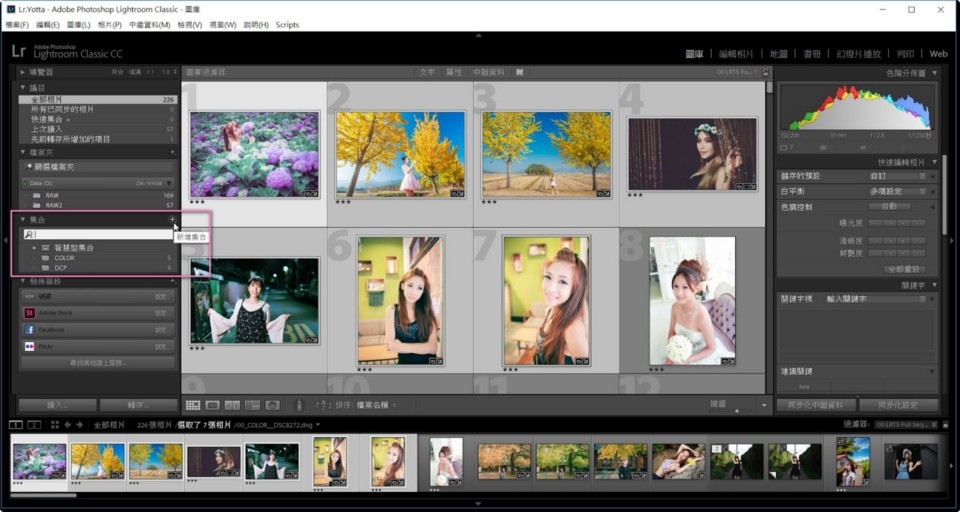The width and height of the screenshot is (960, 512).
Task: Click the search magnifier in collection filter
Action: pyautogui.click(x=29, y=234)
